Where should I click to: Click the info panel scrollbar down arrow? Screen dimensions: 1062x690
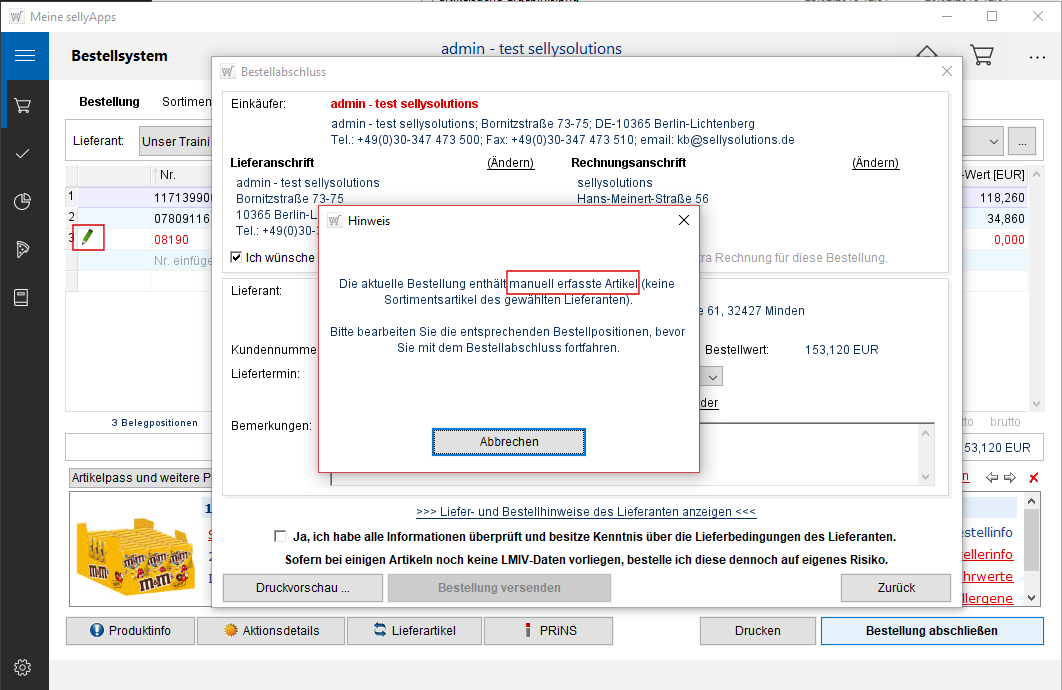coord(1031,598)
